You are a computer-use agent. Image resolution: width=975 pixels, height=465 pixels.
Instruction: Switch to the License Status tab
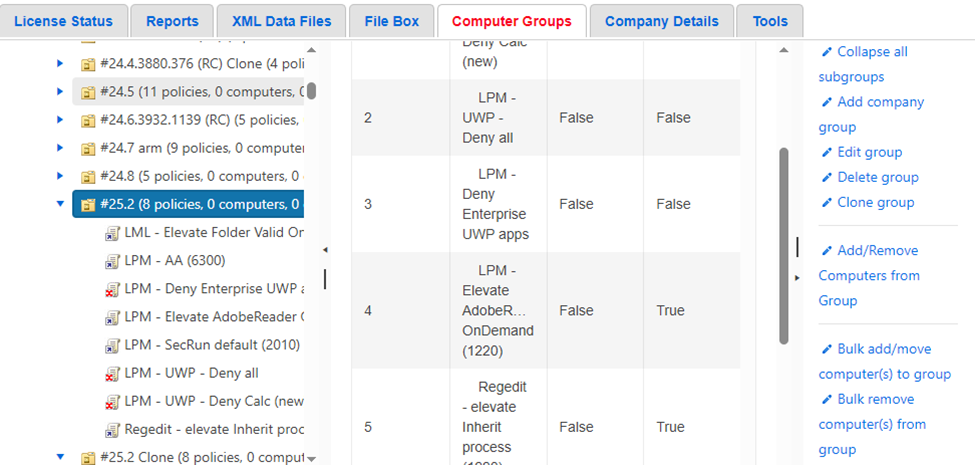[x=64, y=21]
